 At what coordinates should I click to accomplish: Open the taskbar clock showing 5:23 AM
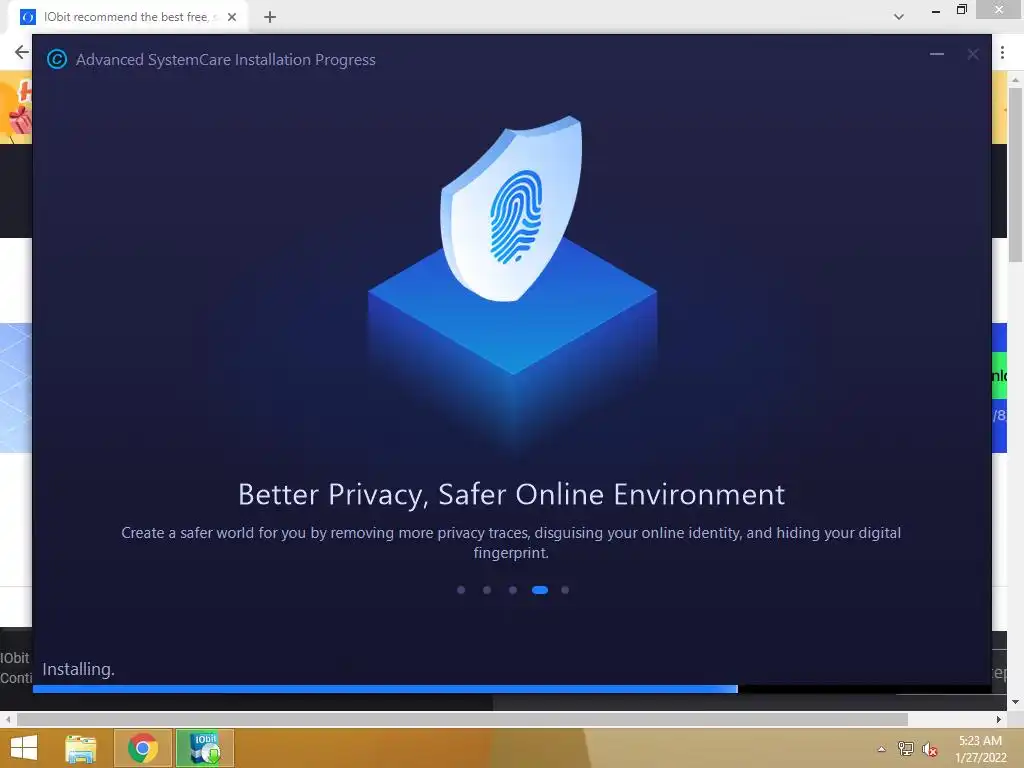coord(980,749)
